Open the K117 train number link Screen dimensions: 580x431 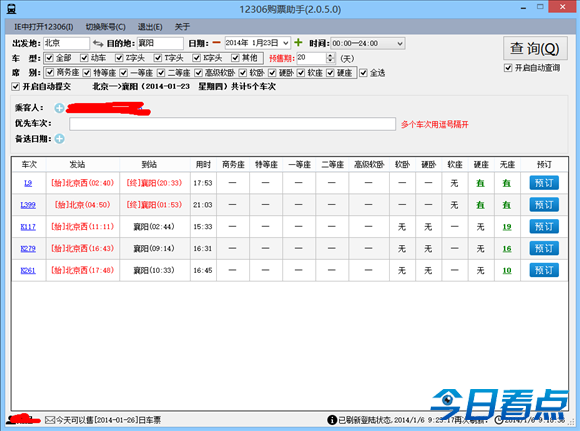28,226
